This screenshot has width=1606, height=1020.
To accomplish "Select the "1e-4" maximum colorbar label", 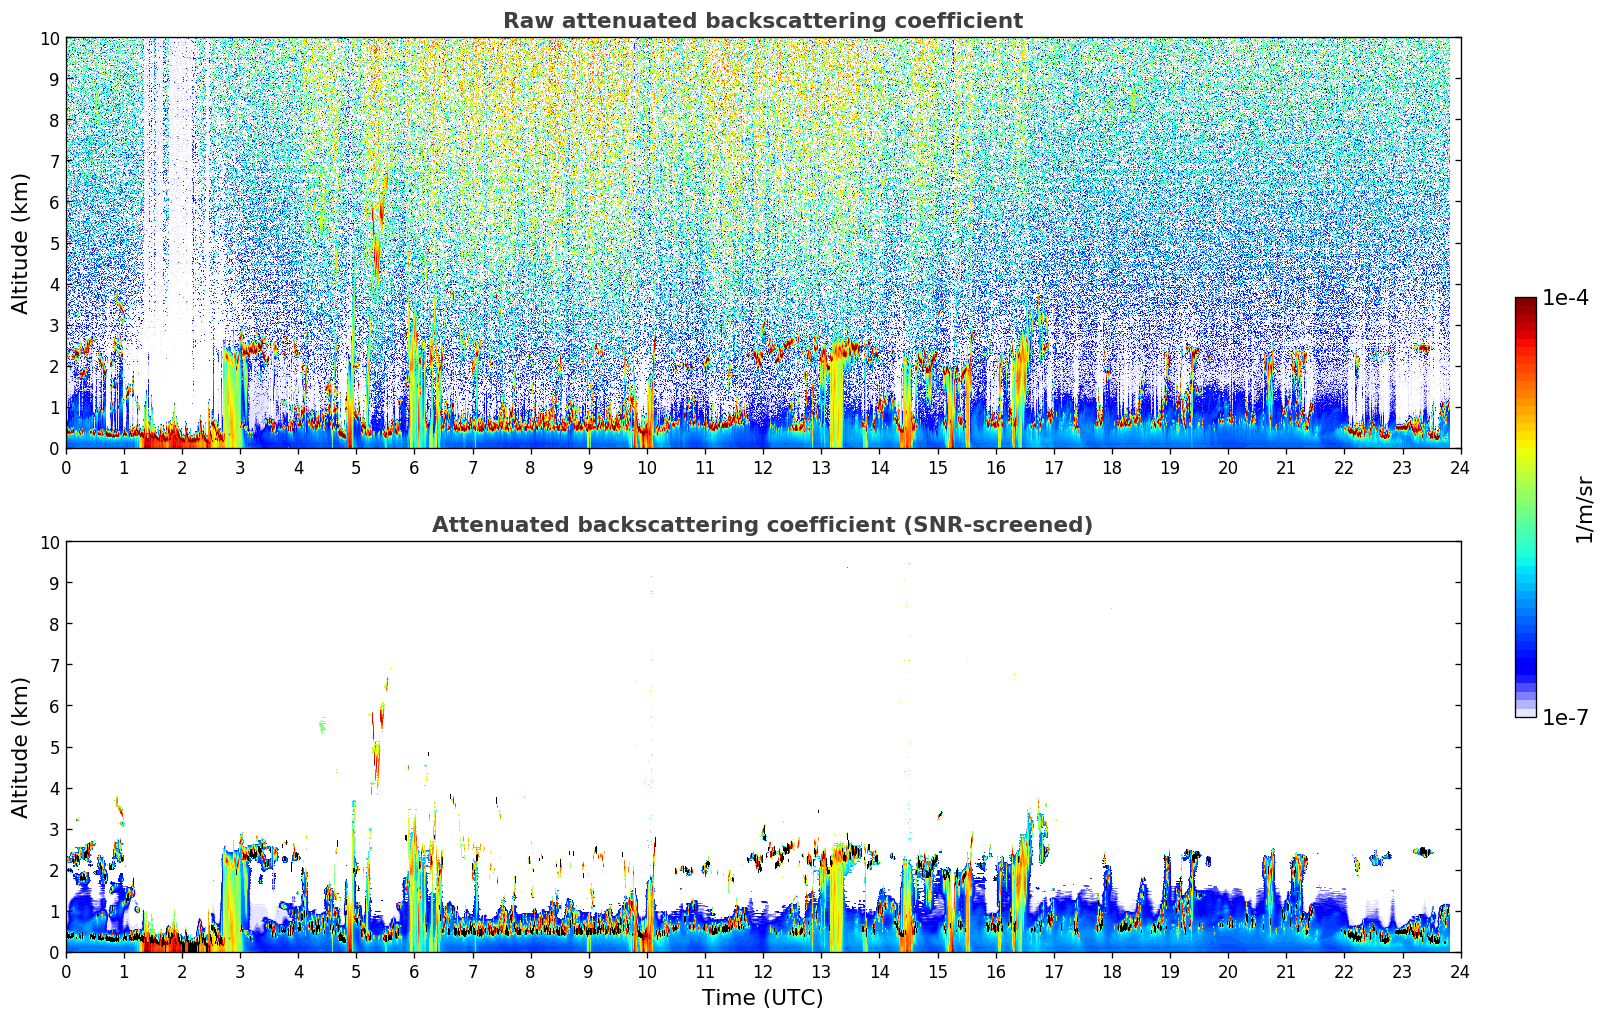I will point(1565,298).
